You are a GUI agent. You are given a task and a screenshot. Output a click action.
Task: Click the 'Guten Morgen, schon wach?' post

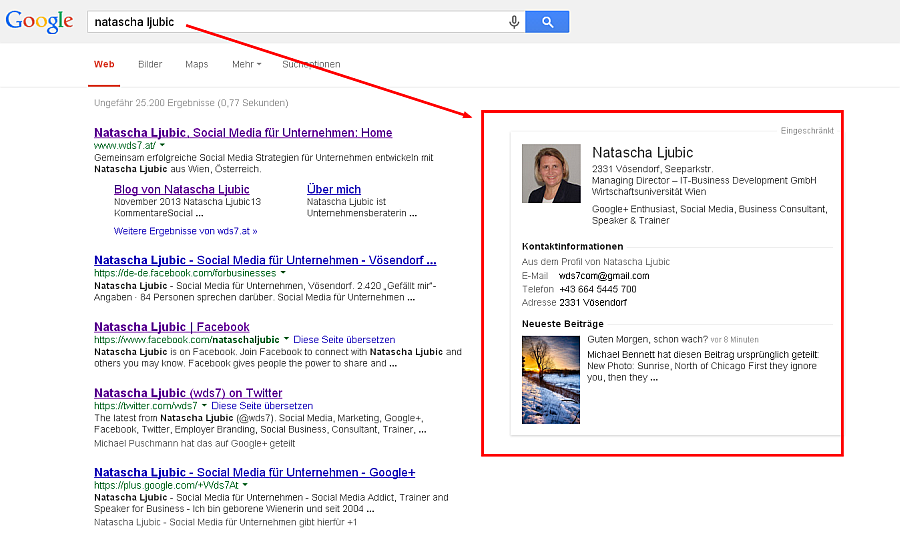[647, 339]
